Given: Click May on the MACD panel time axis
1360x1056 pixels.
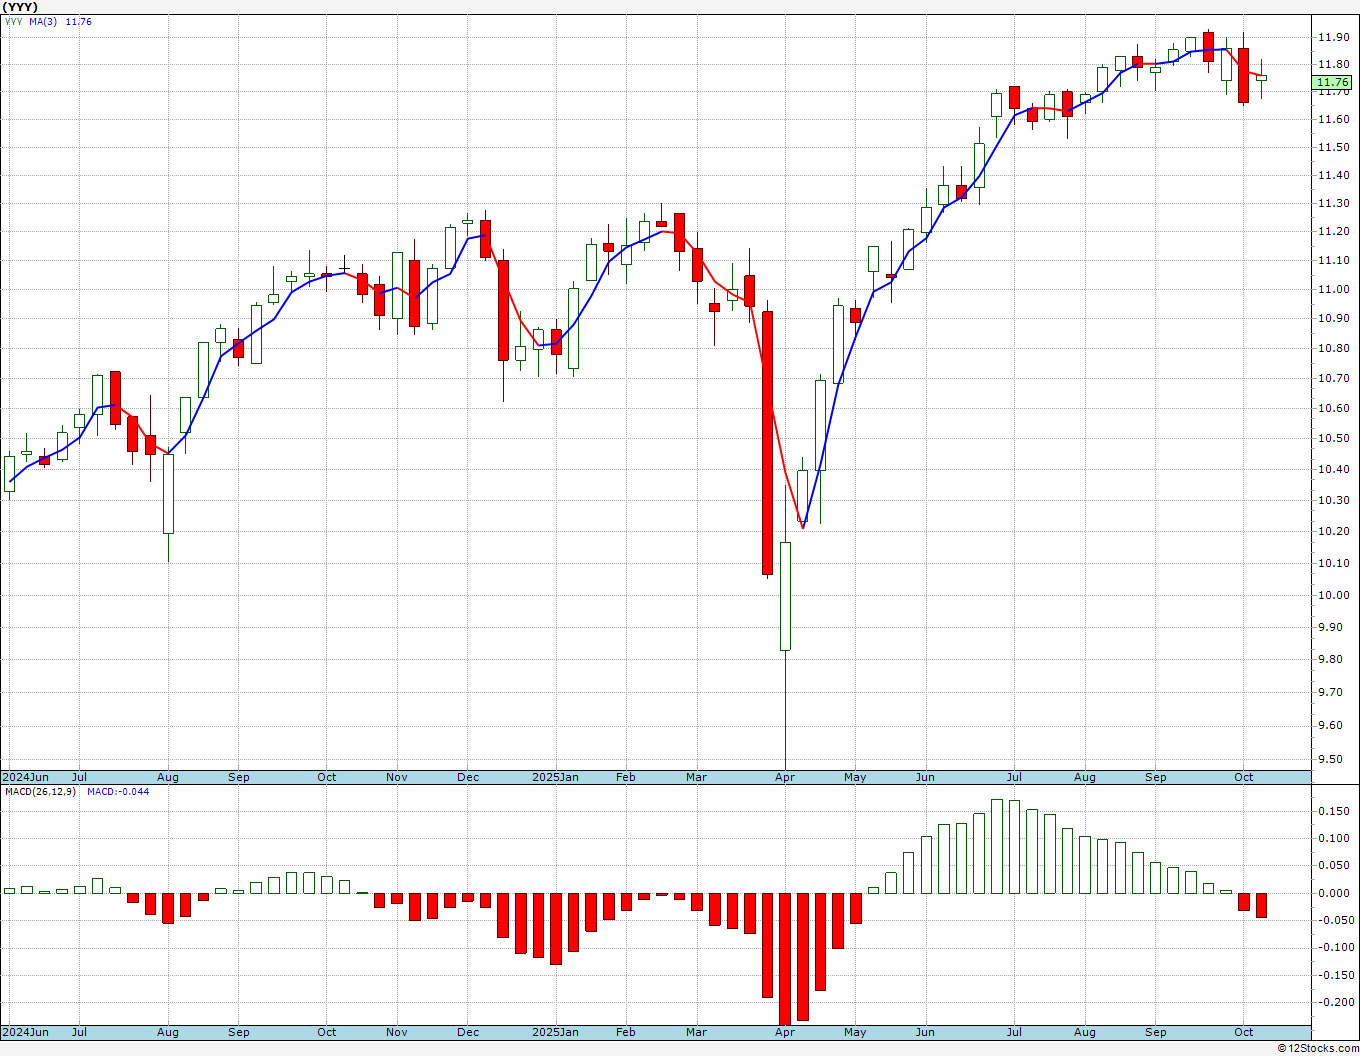Looking at the screenshot, I should [855, 1032].
